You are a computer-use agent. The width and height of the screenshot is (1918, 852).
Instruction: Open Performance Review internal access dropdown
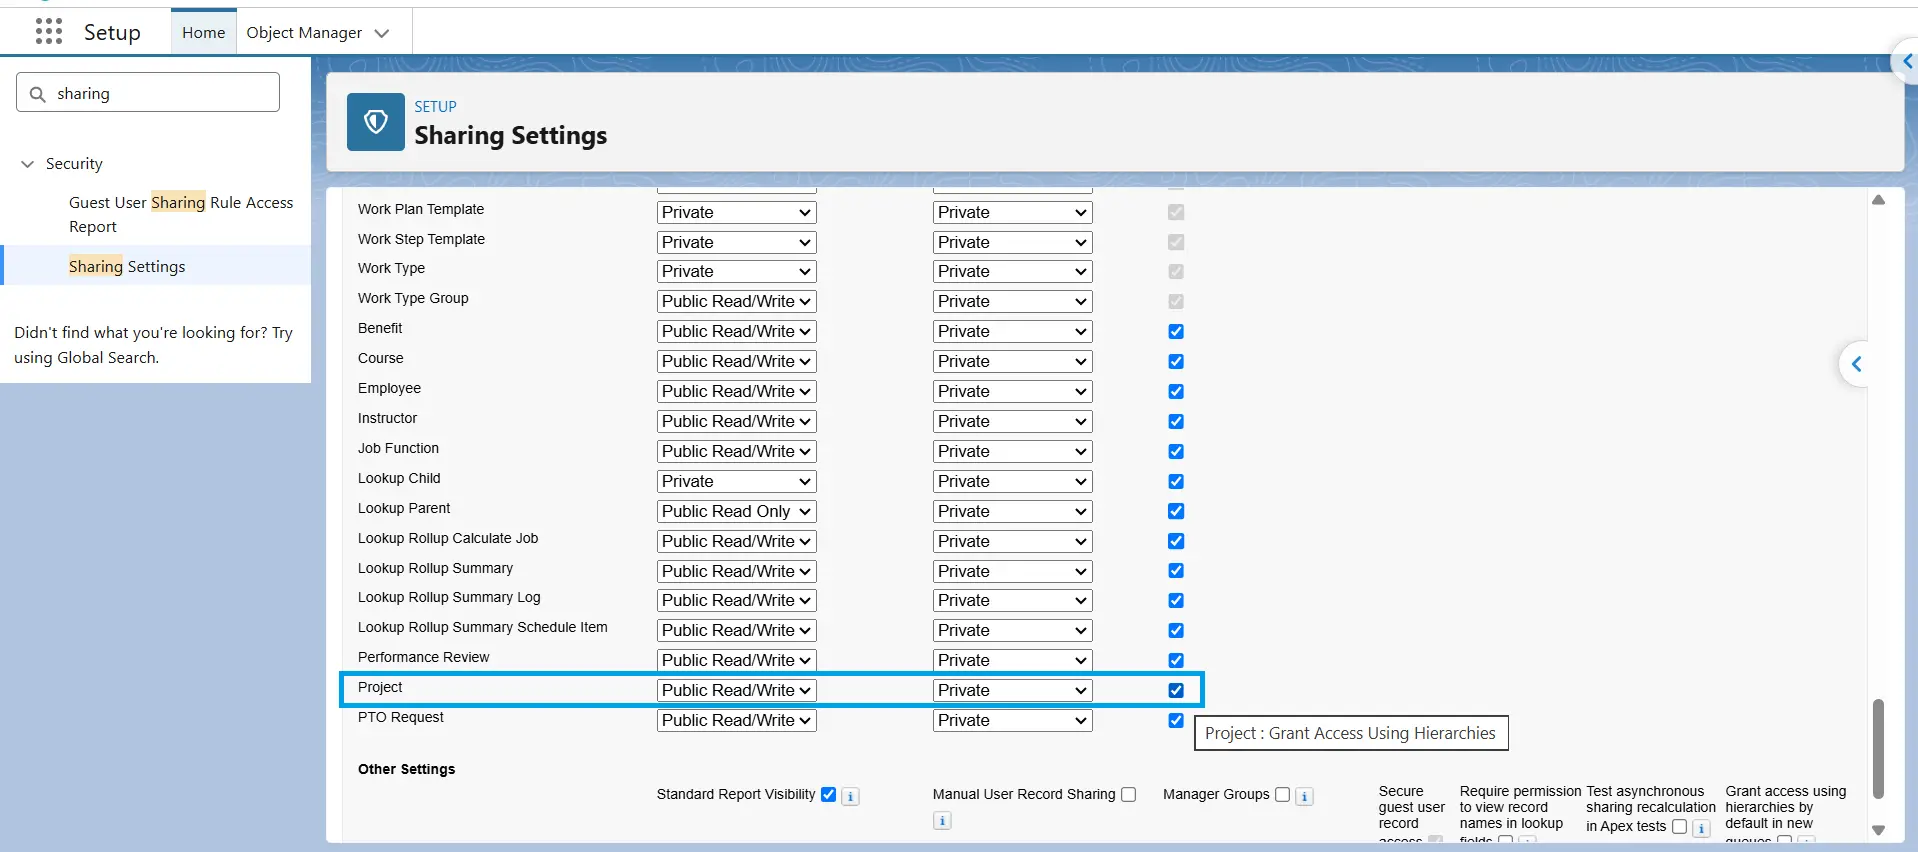pyautogui.click(x=737, y=660)
